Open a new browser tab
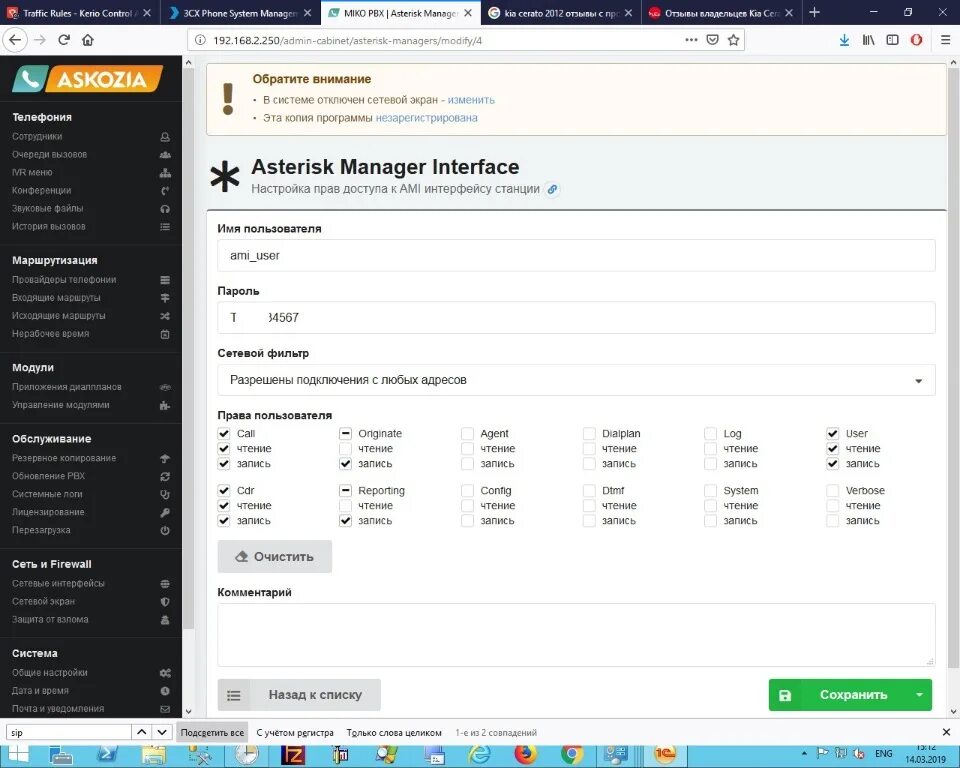 (814, 12)
